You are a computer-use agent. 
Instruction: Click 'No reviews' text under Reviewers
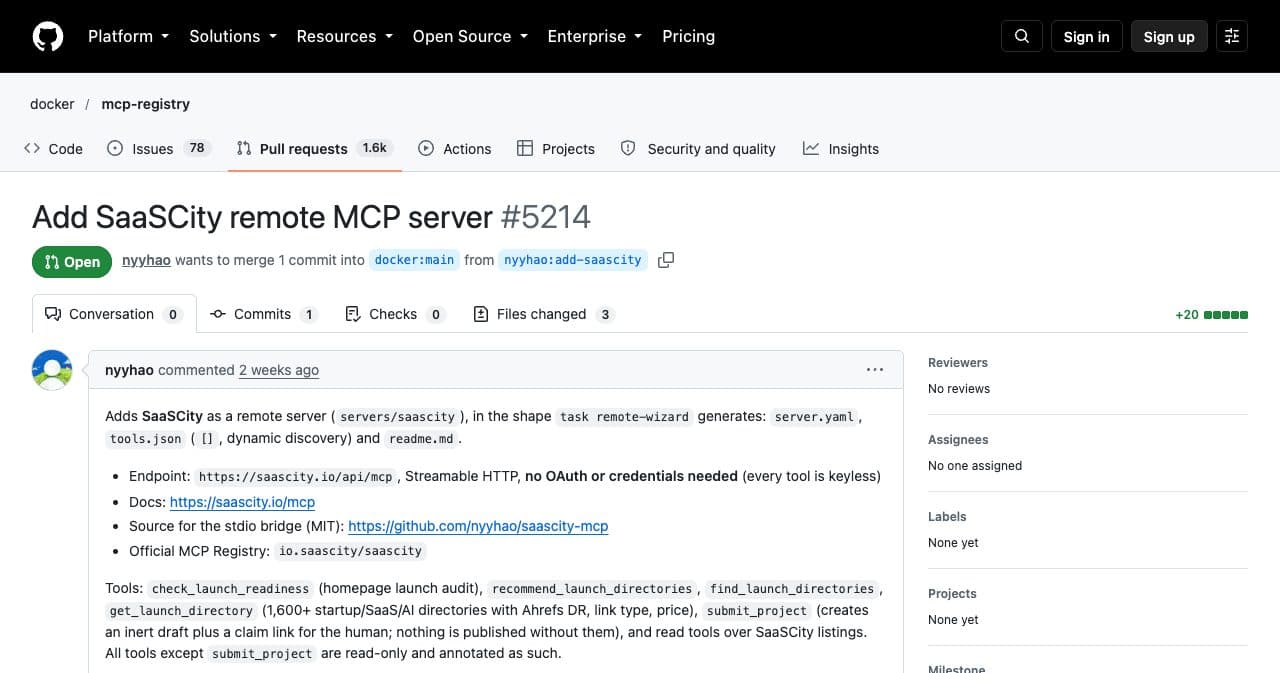coord(959,389)
